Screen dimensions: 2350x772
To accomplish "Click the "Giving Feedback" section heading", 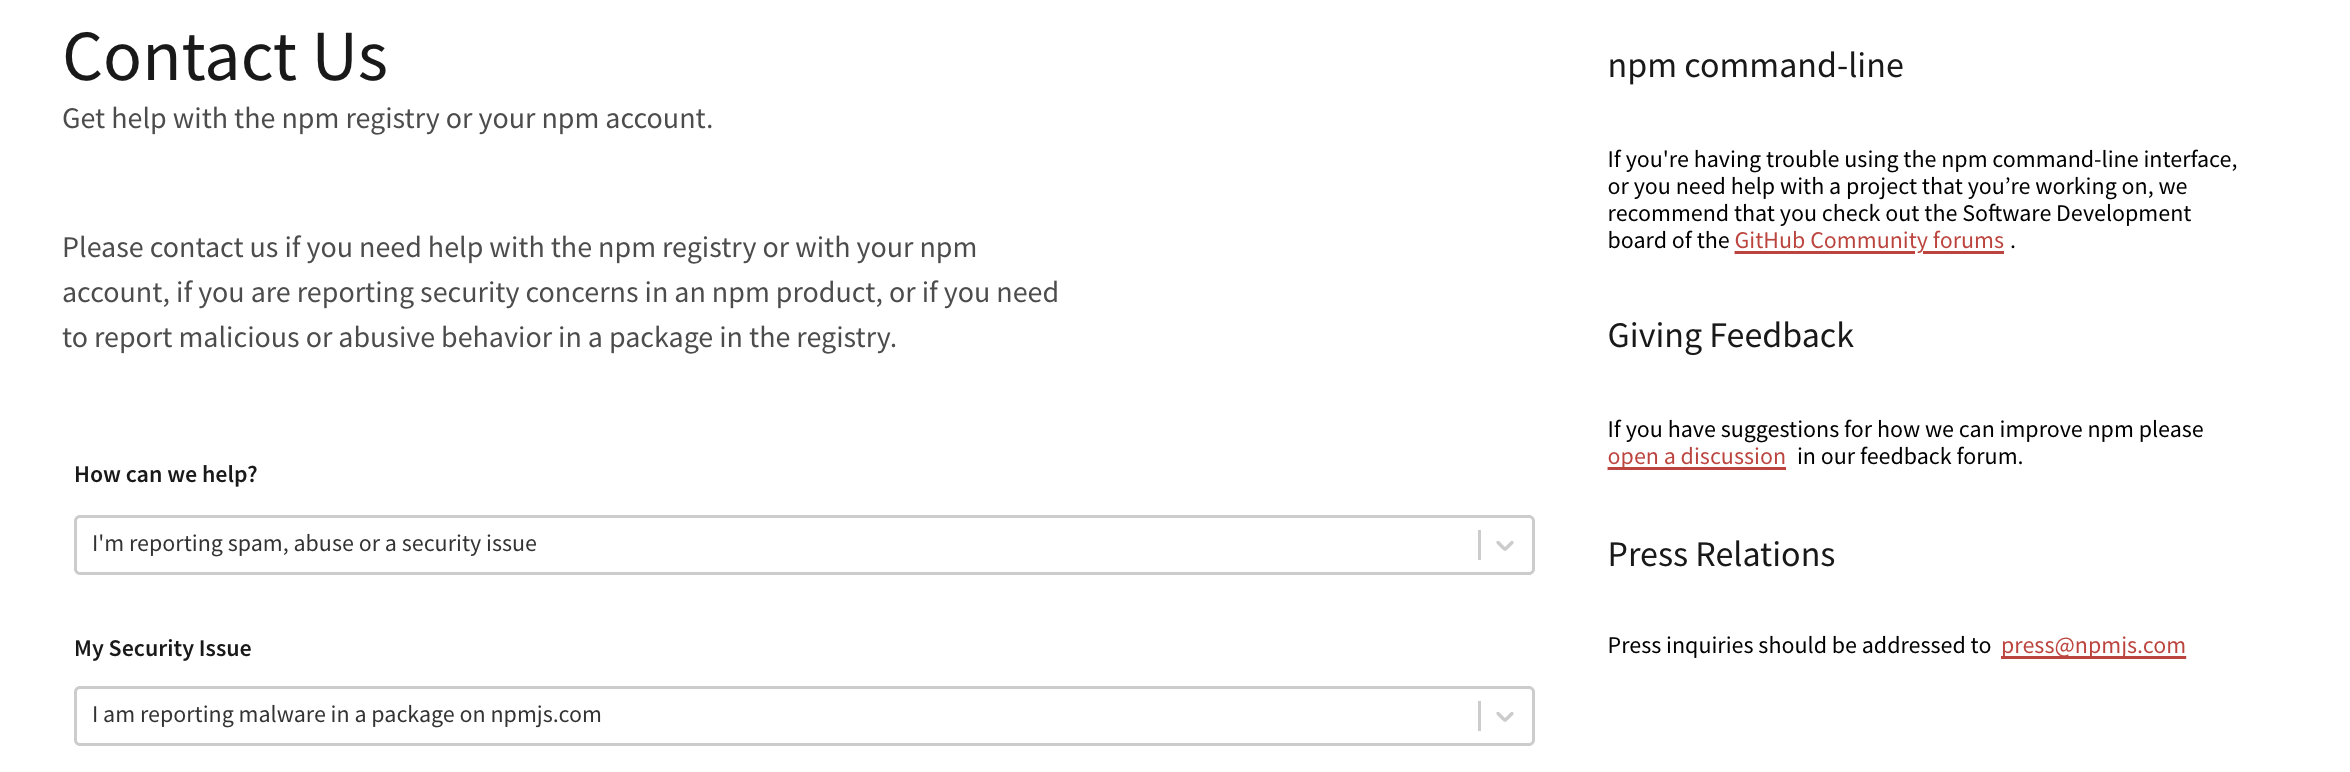I will [1730, 337].
